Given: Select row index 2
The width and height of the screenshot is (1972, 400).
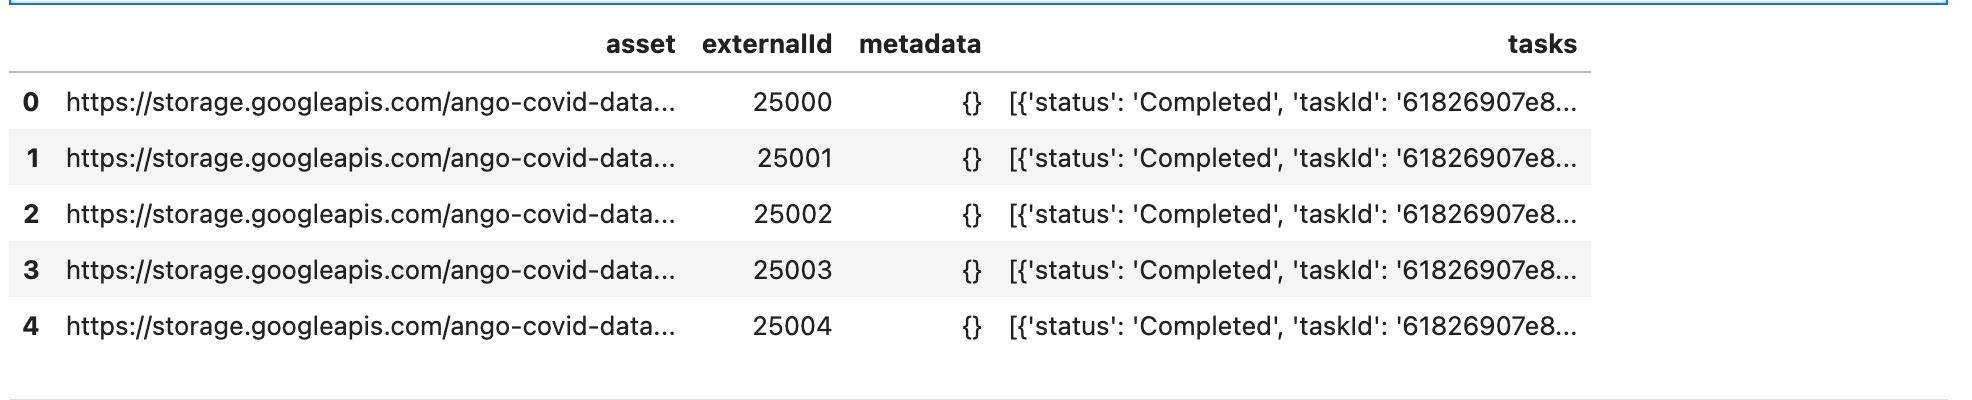Looking at the screenshot, I should (31, 214).
